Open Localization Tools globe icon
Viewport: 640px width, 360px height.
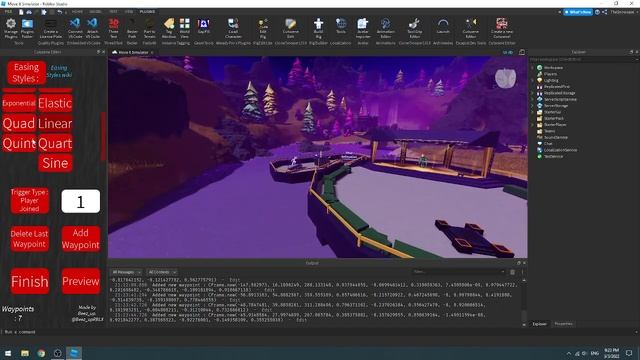point(341,27)
